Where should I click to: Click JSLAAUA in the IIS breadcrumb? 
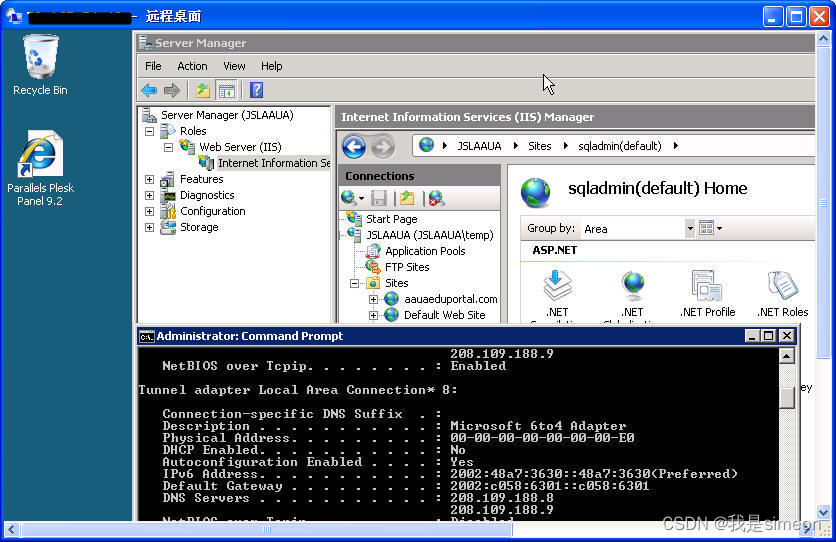(x=479, y=146)
